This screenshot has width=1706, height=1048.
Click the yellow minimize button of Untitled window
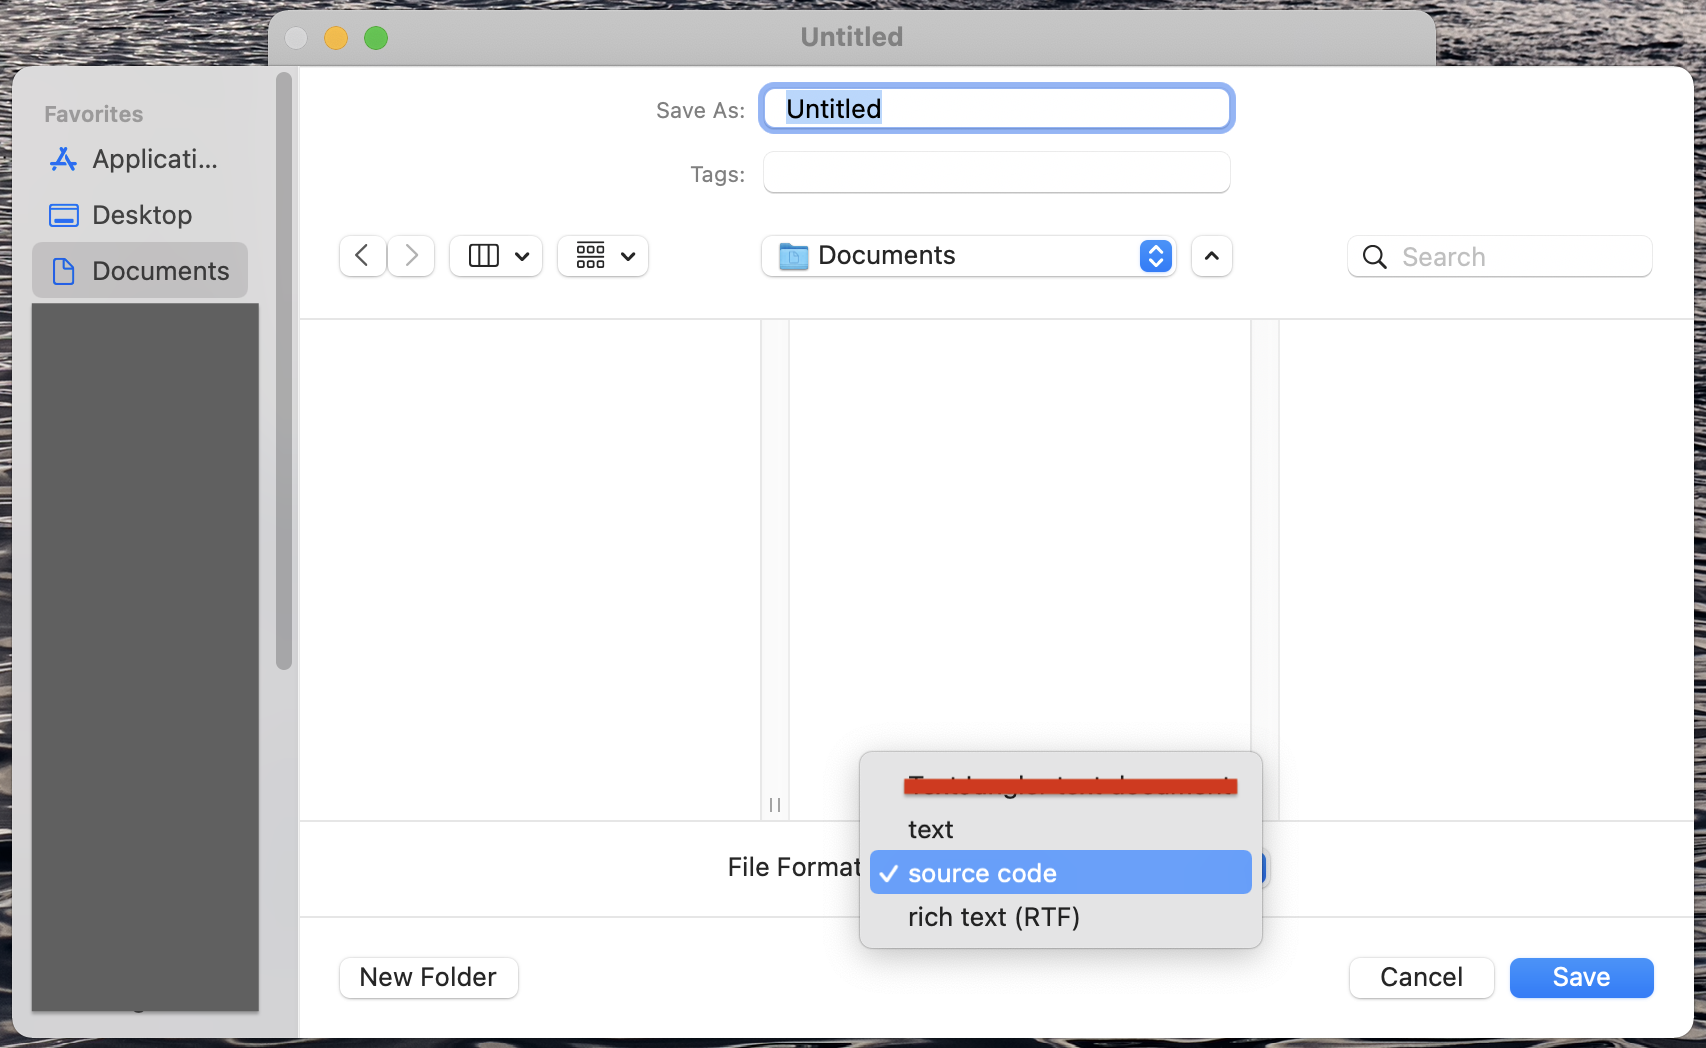tap(336, 38)
